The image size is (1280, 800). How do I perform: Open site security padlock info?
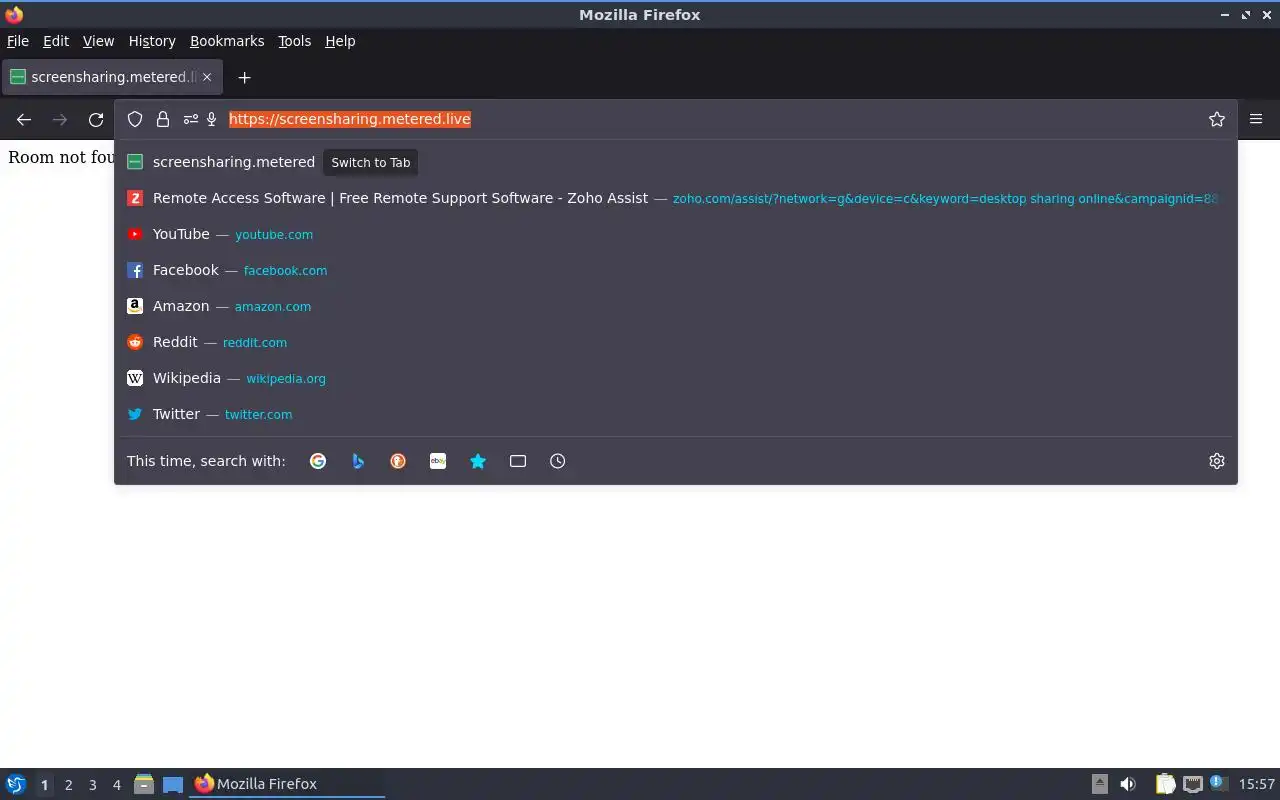tap(163, 119)
